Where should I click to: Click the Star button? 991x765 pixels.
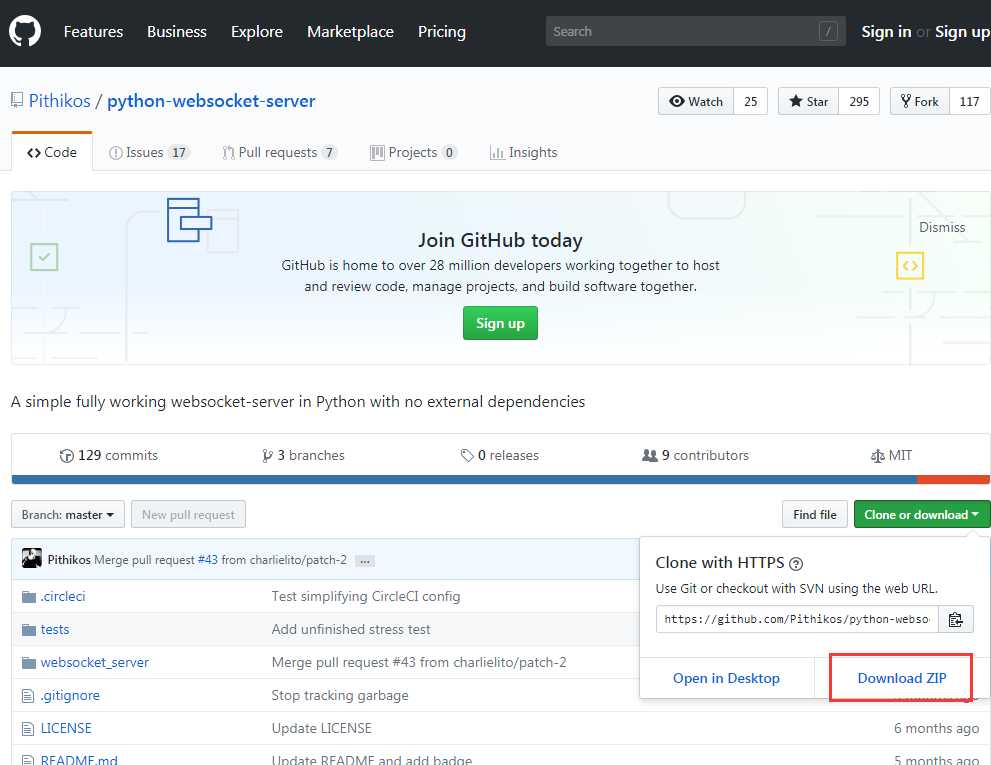(808, 101)
